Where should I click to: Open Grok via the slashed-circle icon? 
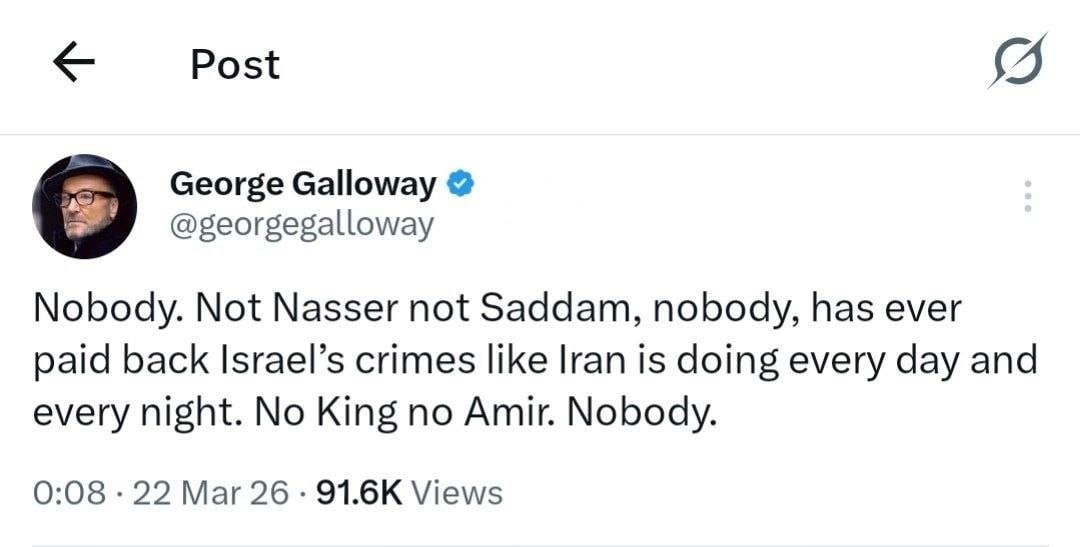(x=1017, y=62)
